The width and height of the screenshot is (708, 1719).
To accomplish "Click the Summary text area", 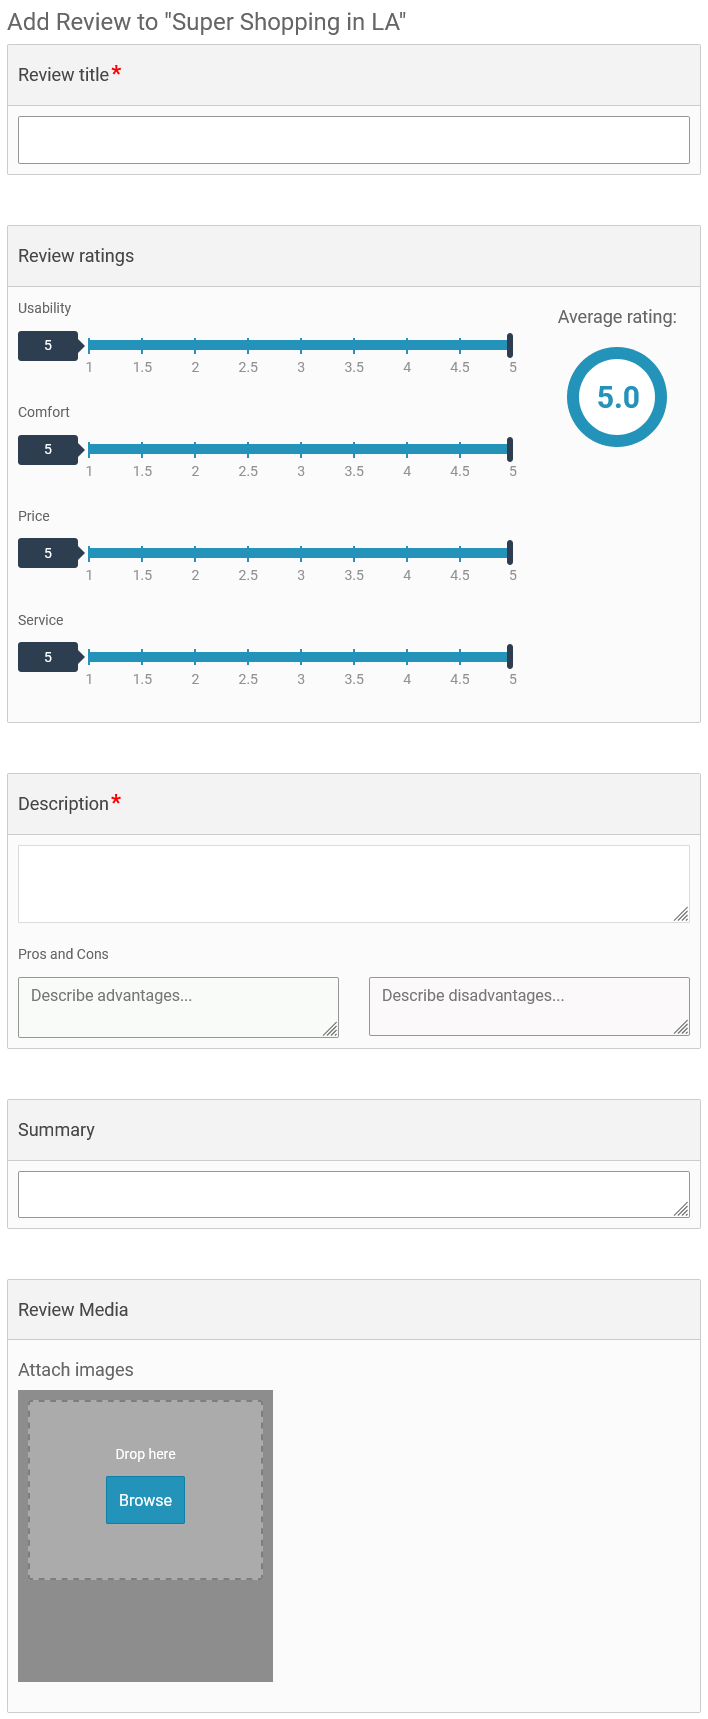I will tap(354, 1194).
